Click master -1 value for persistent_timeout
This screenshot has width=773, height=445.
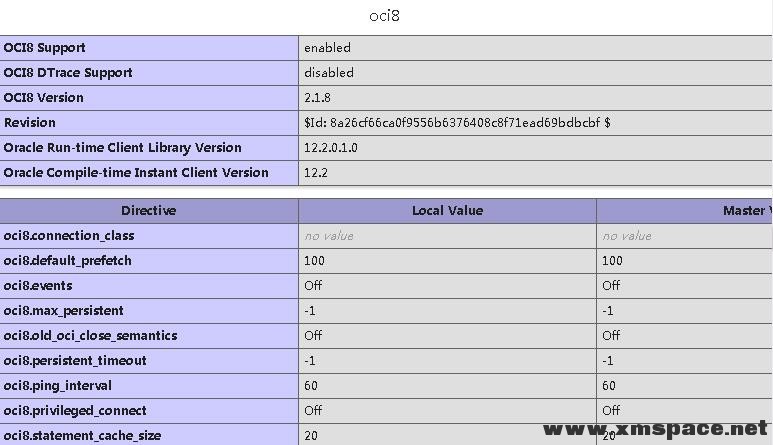point(607,361)
